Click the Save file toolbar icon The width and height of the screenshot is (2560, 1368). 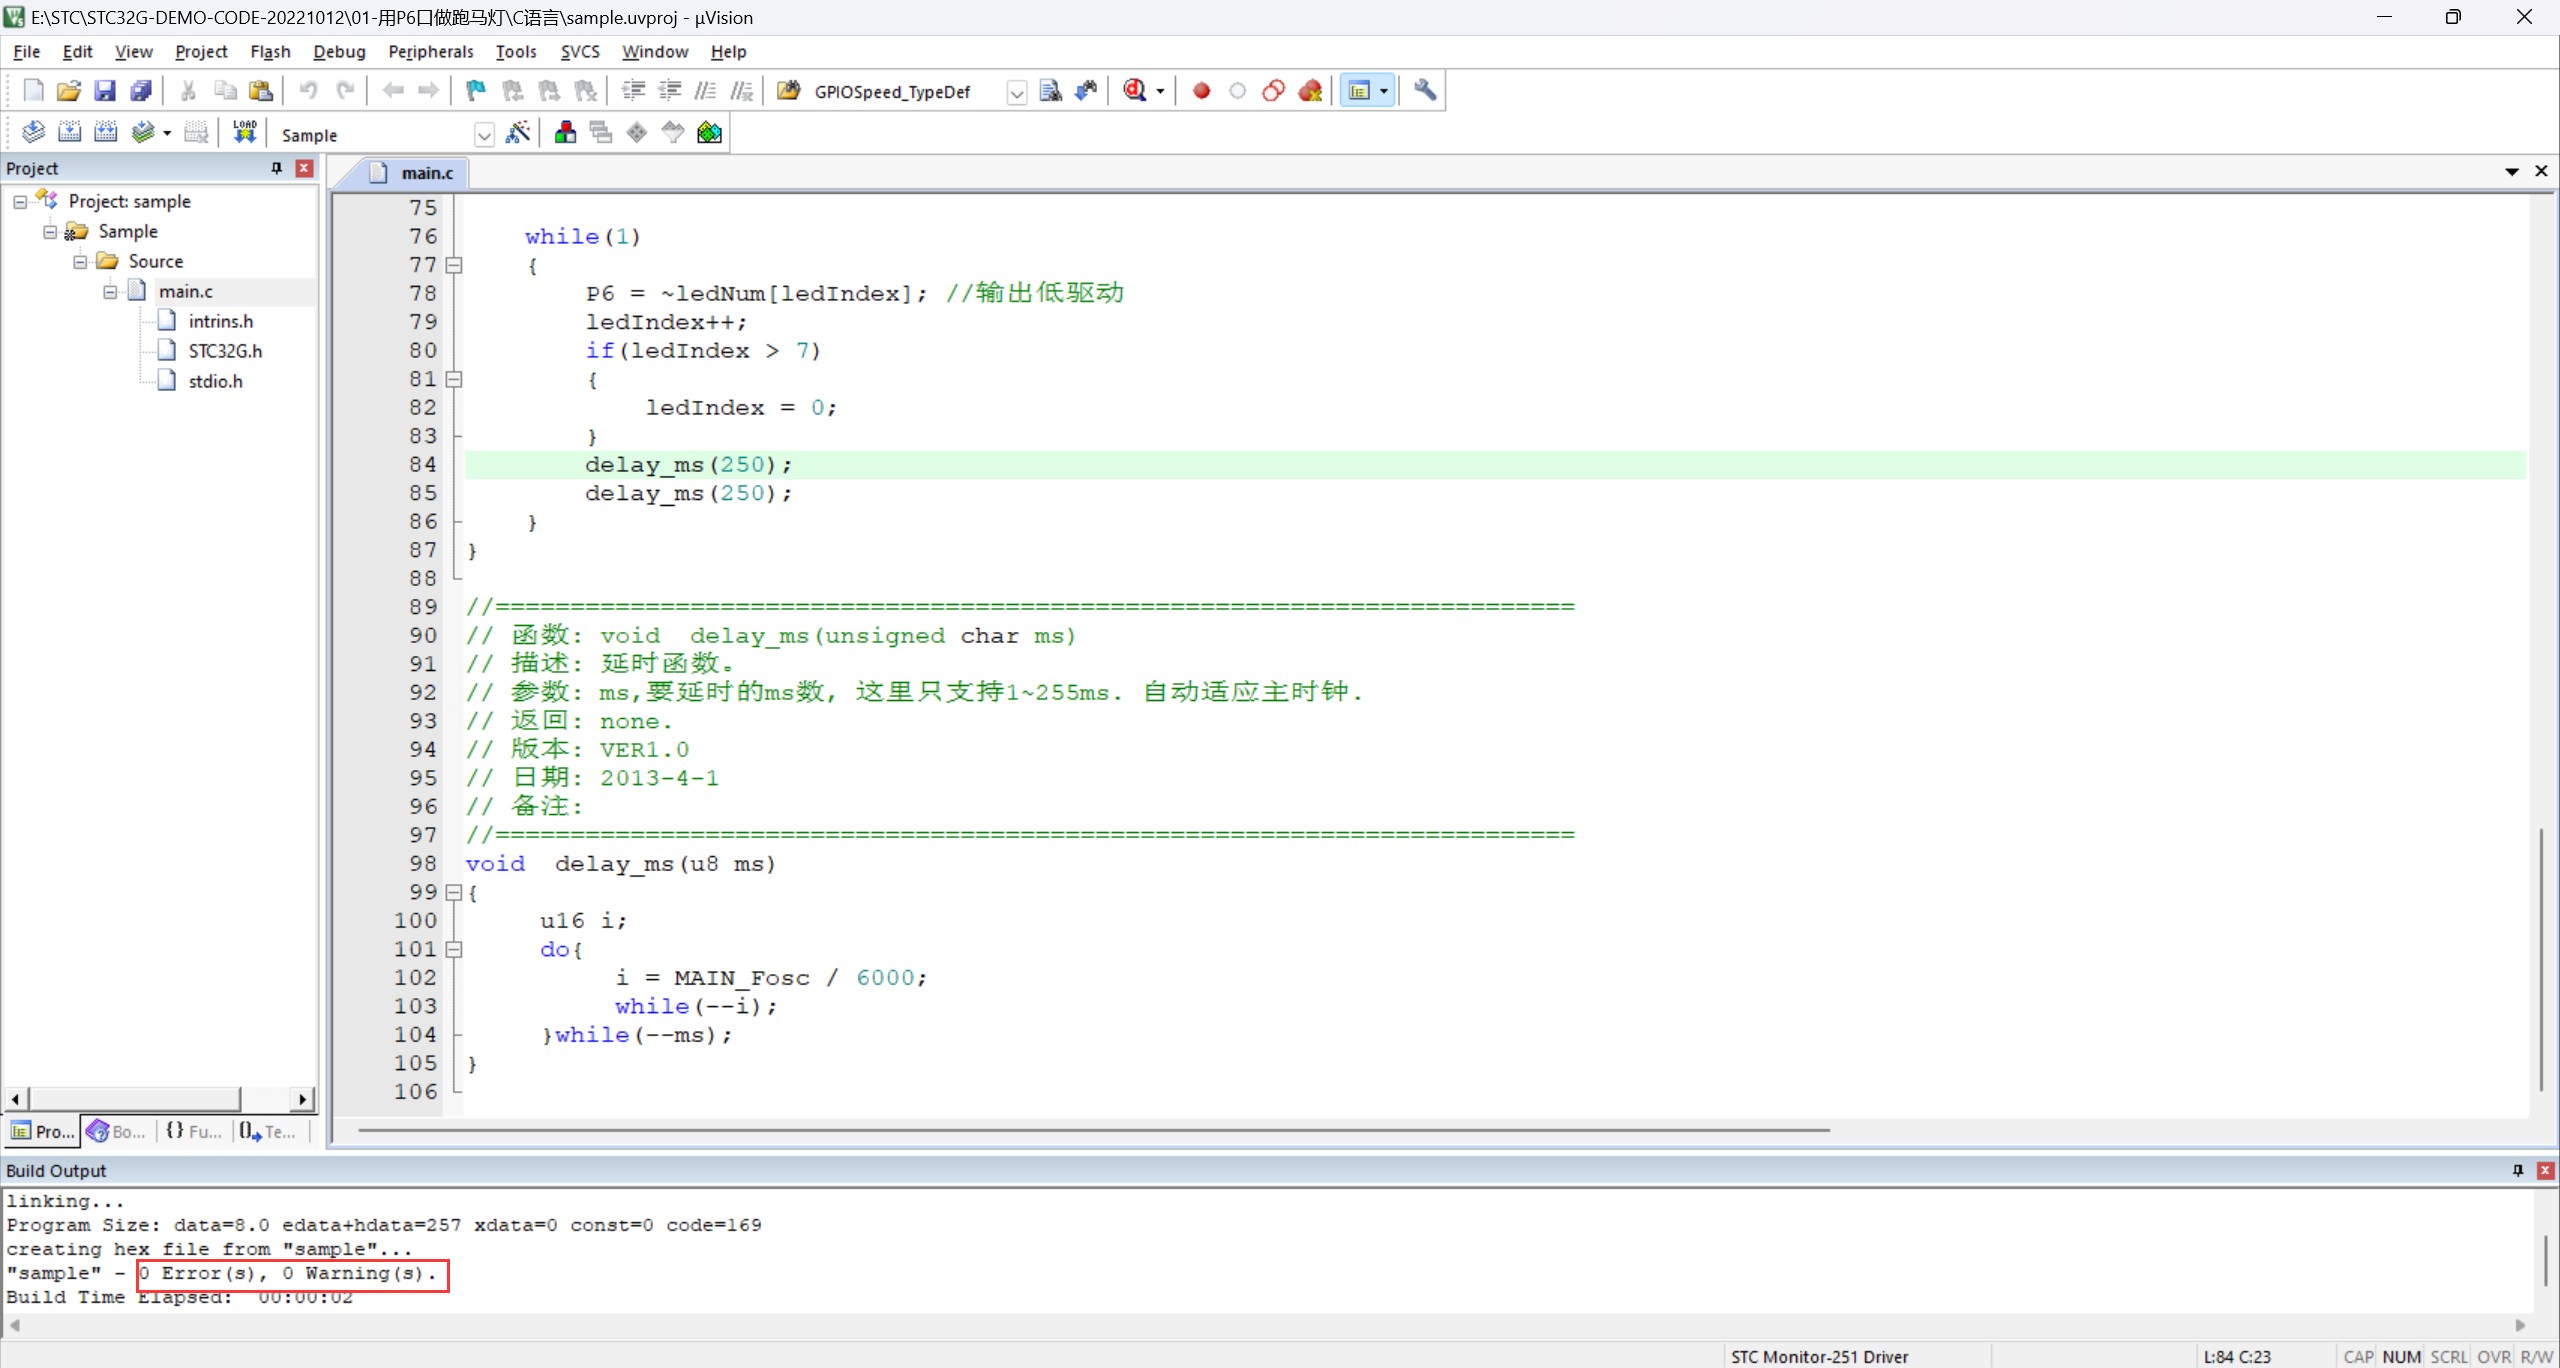pos(105,91)
